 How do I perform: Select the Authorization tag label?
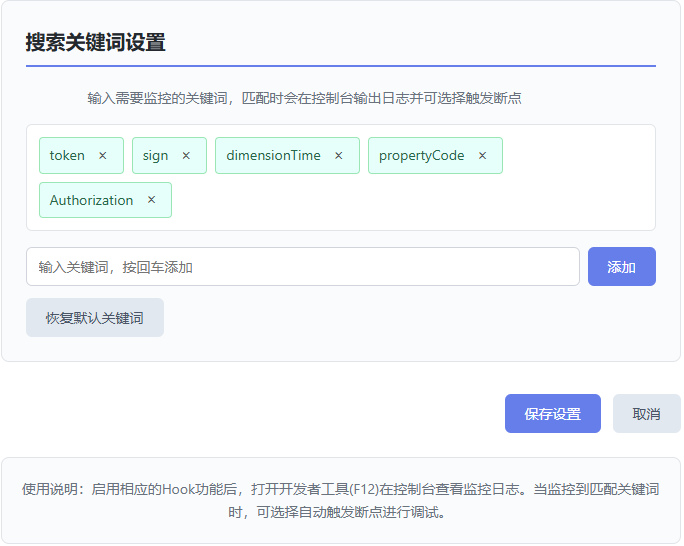pyautogui.click(x=91, y=200)
